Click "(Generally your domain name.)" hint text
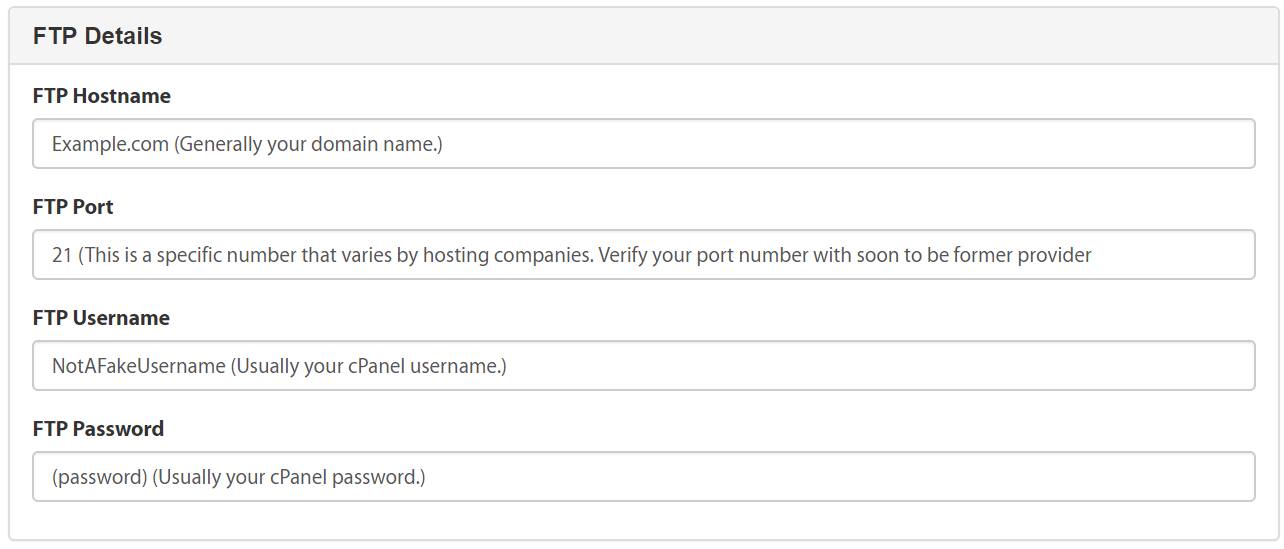Viewport: 1284px width, 549px height. (309, 144)
